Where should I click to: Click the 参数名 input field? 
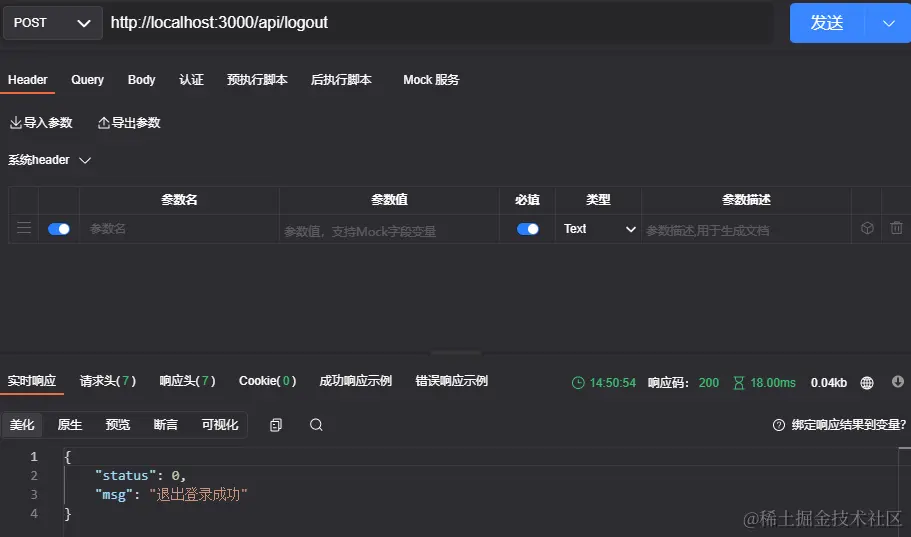click(179, 229)
